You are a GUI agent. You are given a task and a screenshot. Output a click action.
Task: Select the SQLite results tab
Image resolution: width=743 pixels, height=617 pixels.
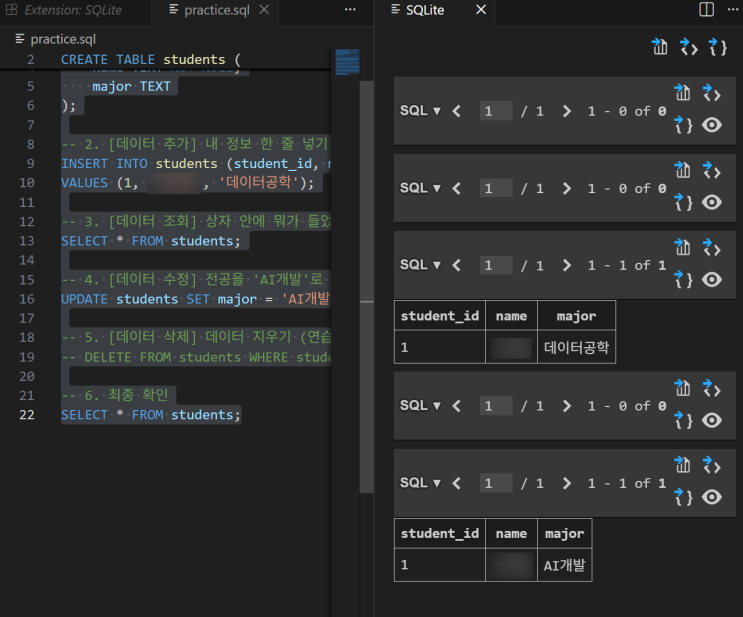[x=425, y=10]
